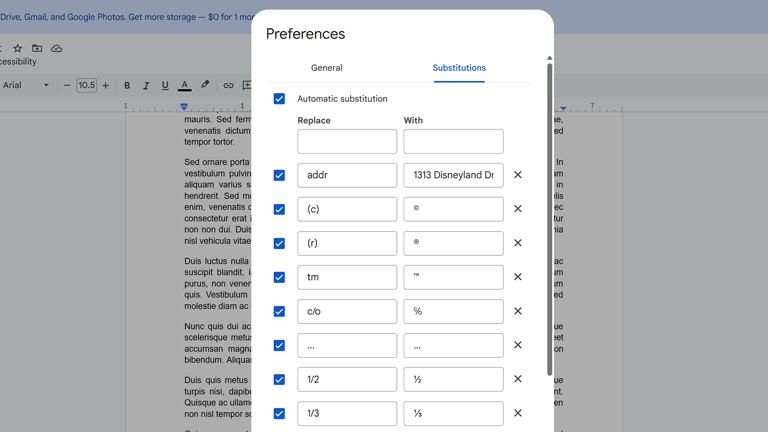Star the document with the star icon

[18, 48]
